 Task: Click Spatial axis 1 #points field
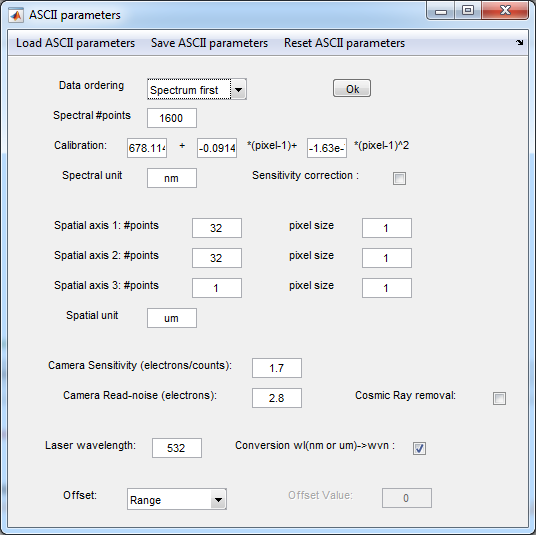[x=217, y=228]
